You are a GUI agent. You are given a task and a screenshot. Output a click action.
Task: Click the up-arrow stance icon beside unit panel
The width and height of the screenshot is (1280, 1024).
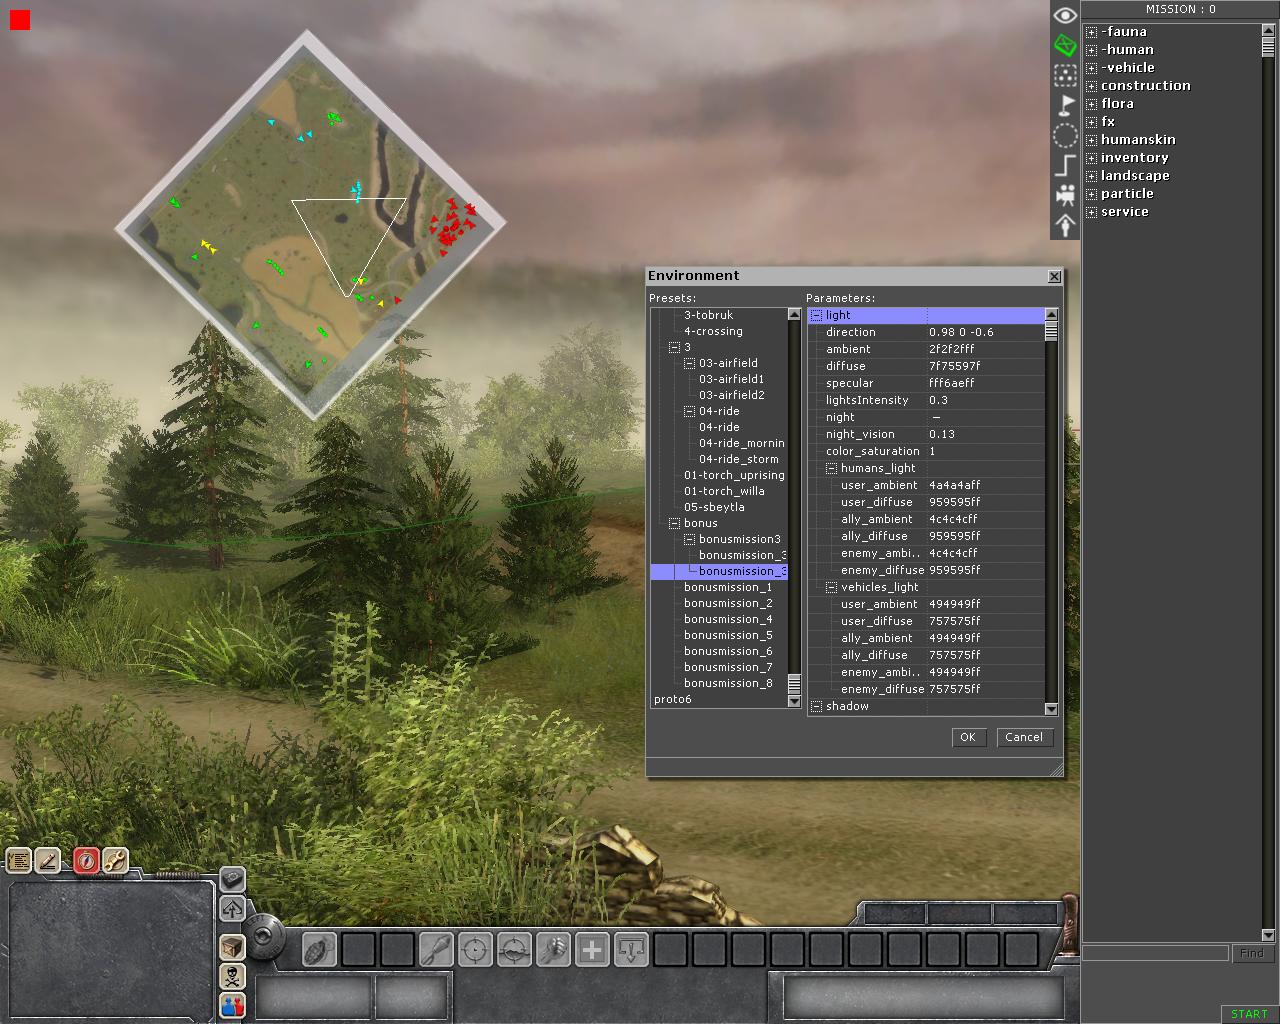click(x=232, y=908)
